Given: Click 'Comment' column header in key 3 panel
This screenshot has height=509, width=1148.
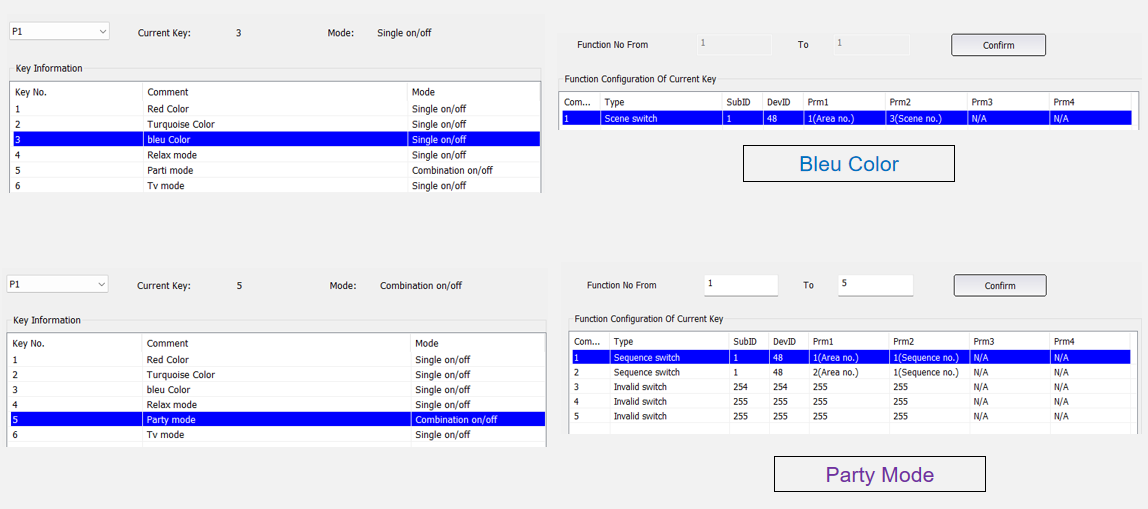Looking at the screenshot, I should pyautogui.click(x=275, y=92).
